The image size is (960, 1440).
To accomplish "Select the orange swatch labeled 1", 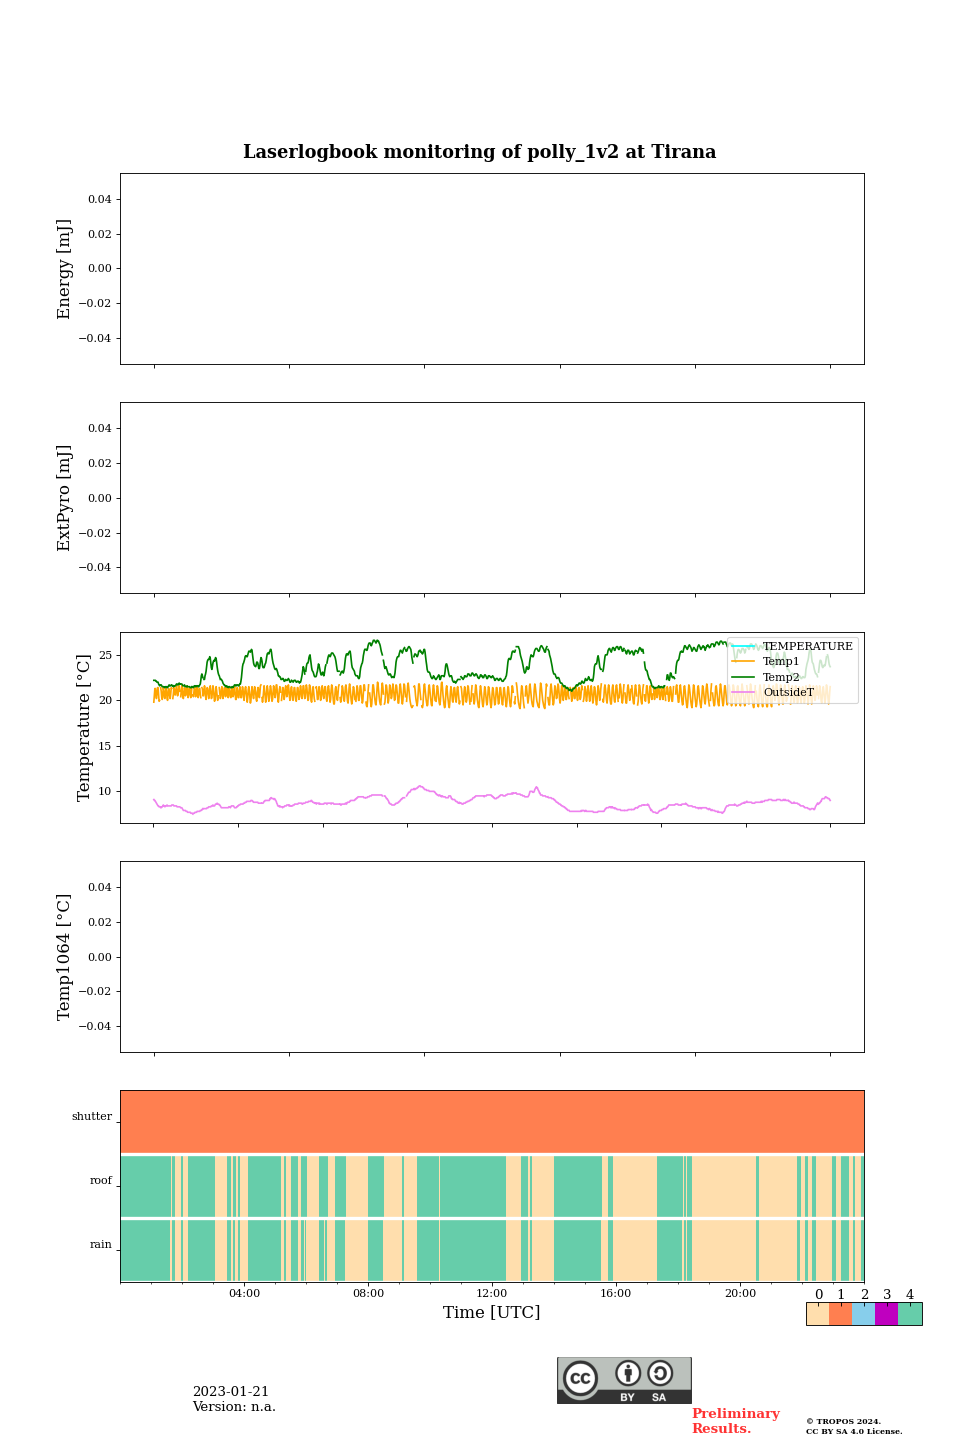I will point(841,1314).
